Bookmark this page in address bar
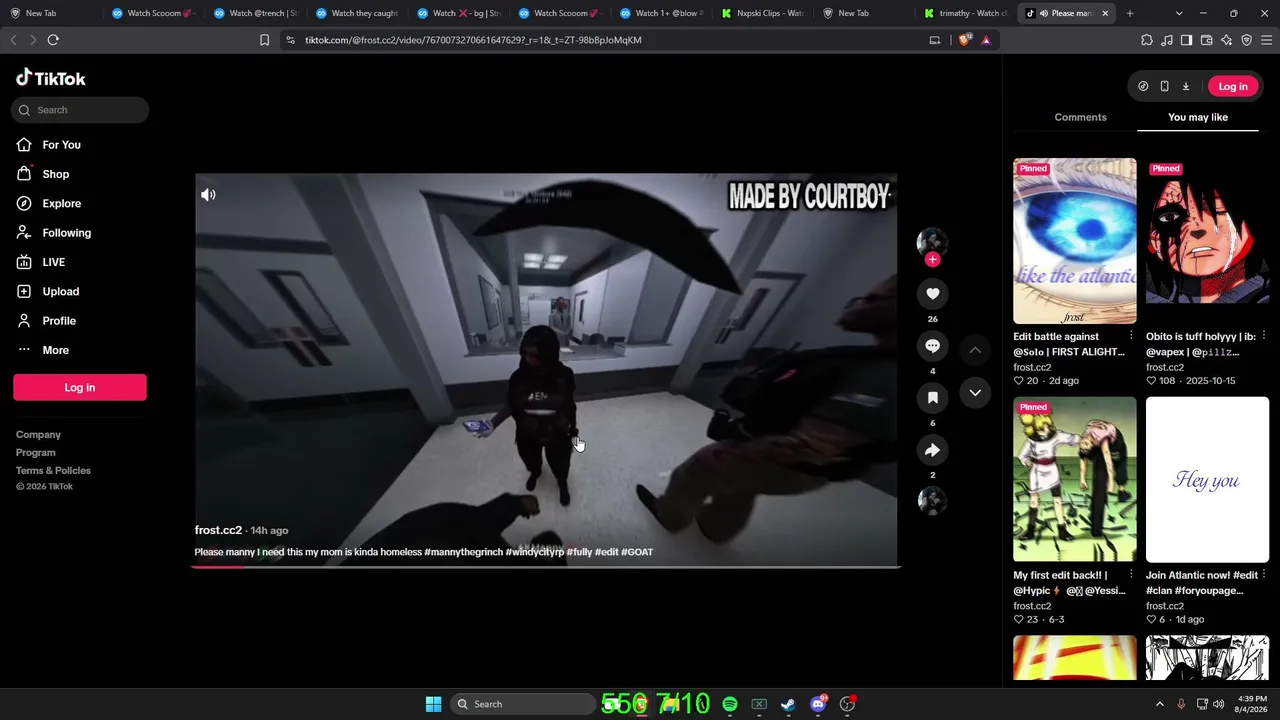Screen dimensions: 1280x720 264,40
